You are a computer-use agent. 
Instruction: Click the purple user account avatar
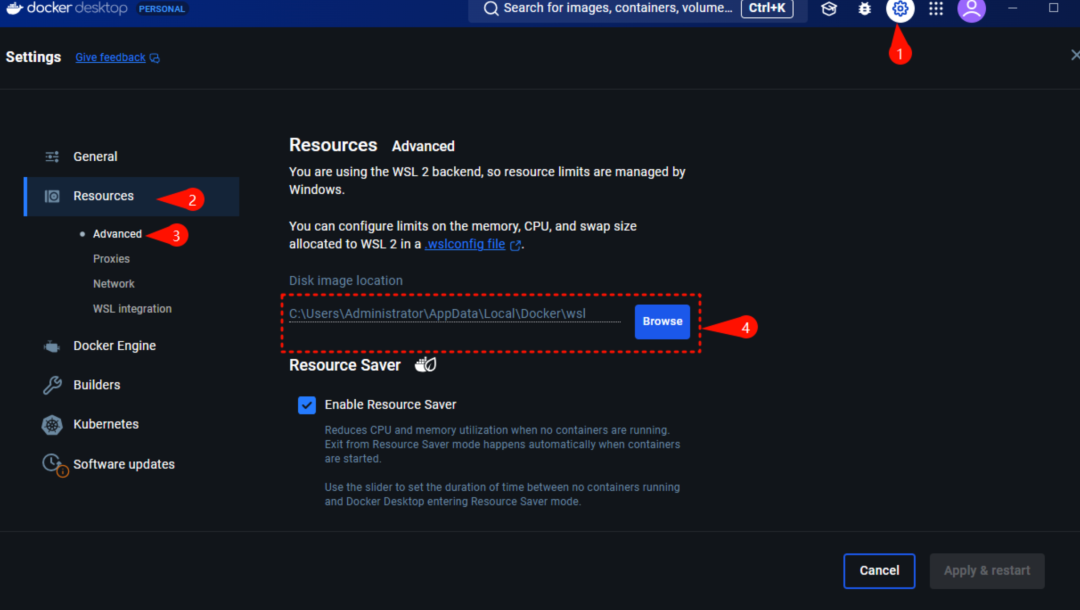pyautogui.click(x=971, y=9)
